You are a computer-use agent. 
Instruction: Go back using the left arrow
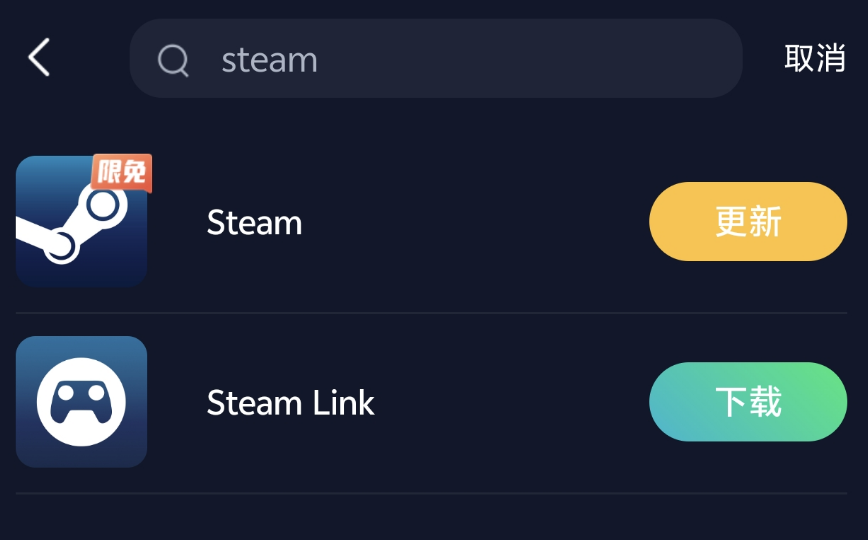coord(39,57)
